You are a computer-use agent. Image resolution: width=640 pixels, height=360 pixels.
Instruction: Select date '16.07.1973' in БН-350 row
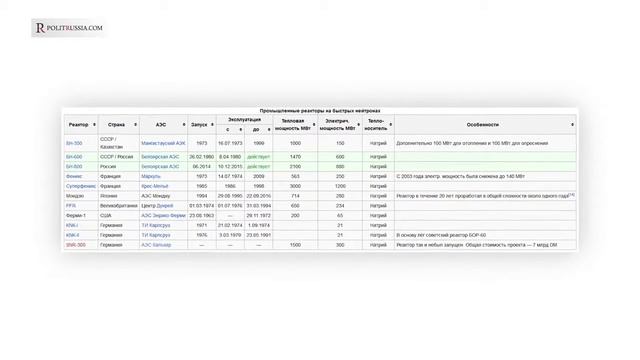pos(230,143)
